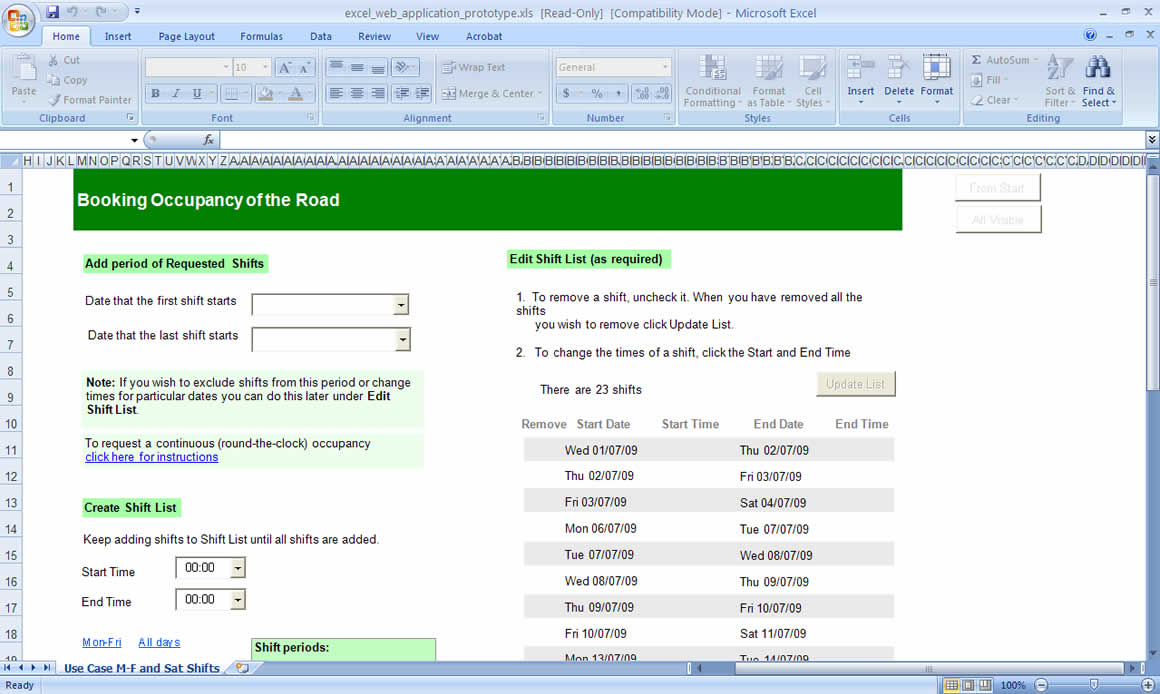Switch to the Page Layout ribbon tab
This screenshot has height=694, width=1160.
pyautogui.click(x=186, y=36)
